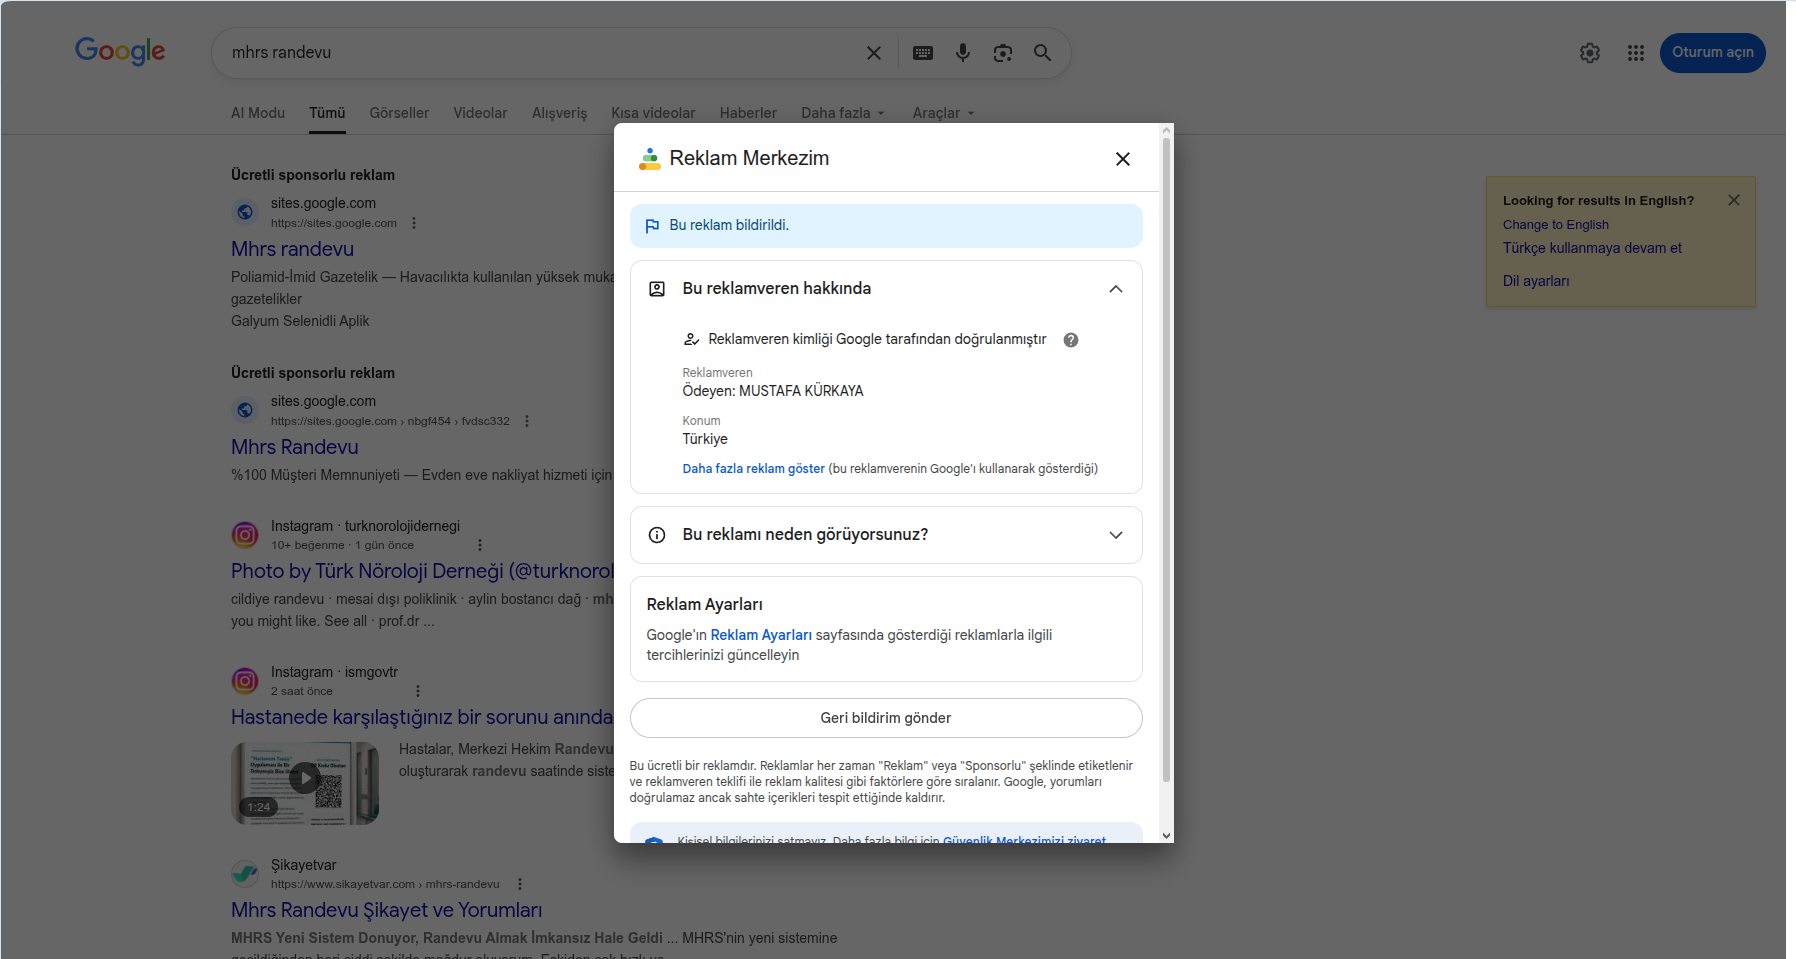Open options for ismgovtr Instagram result
The image size is (1796, 959).
coord(418,691)
